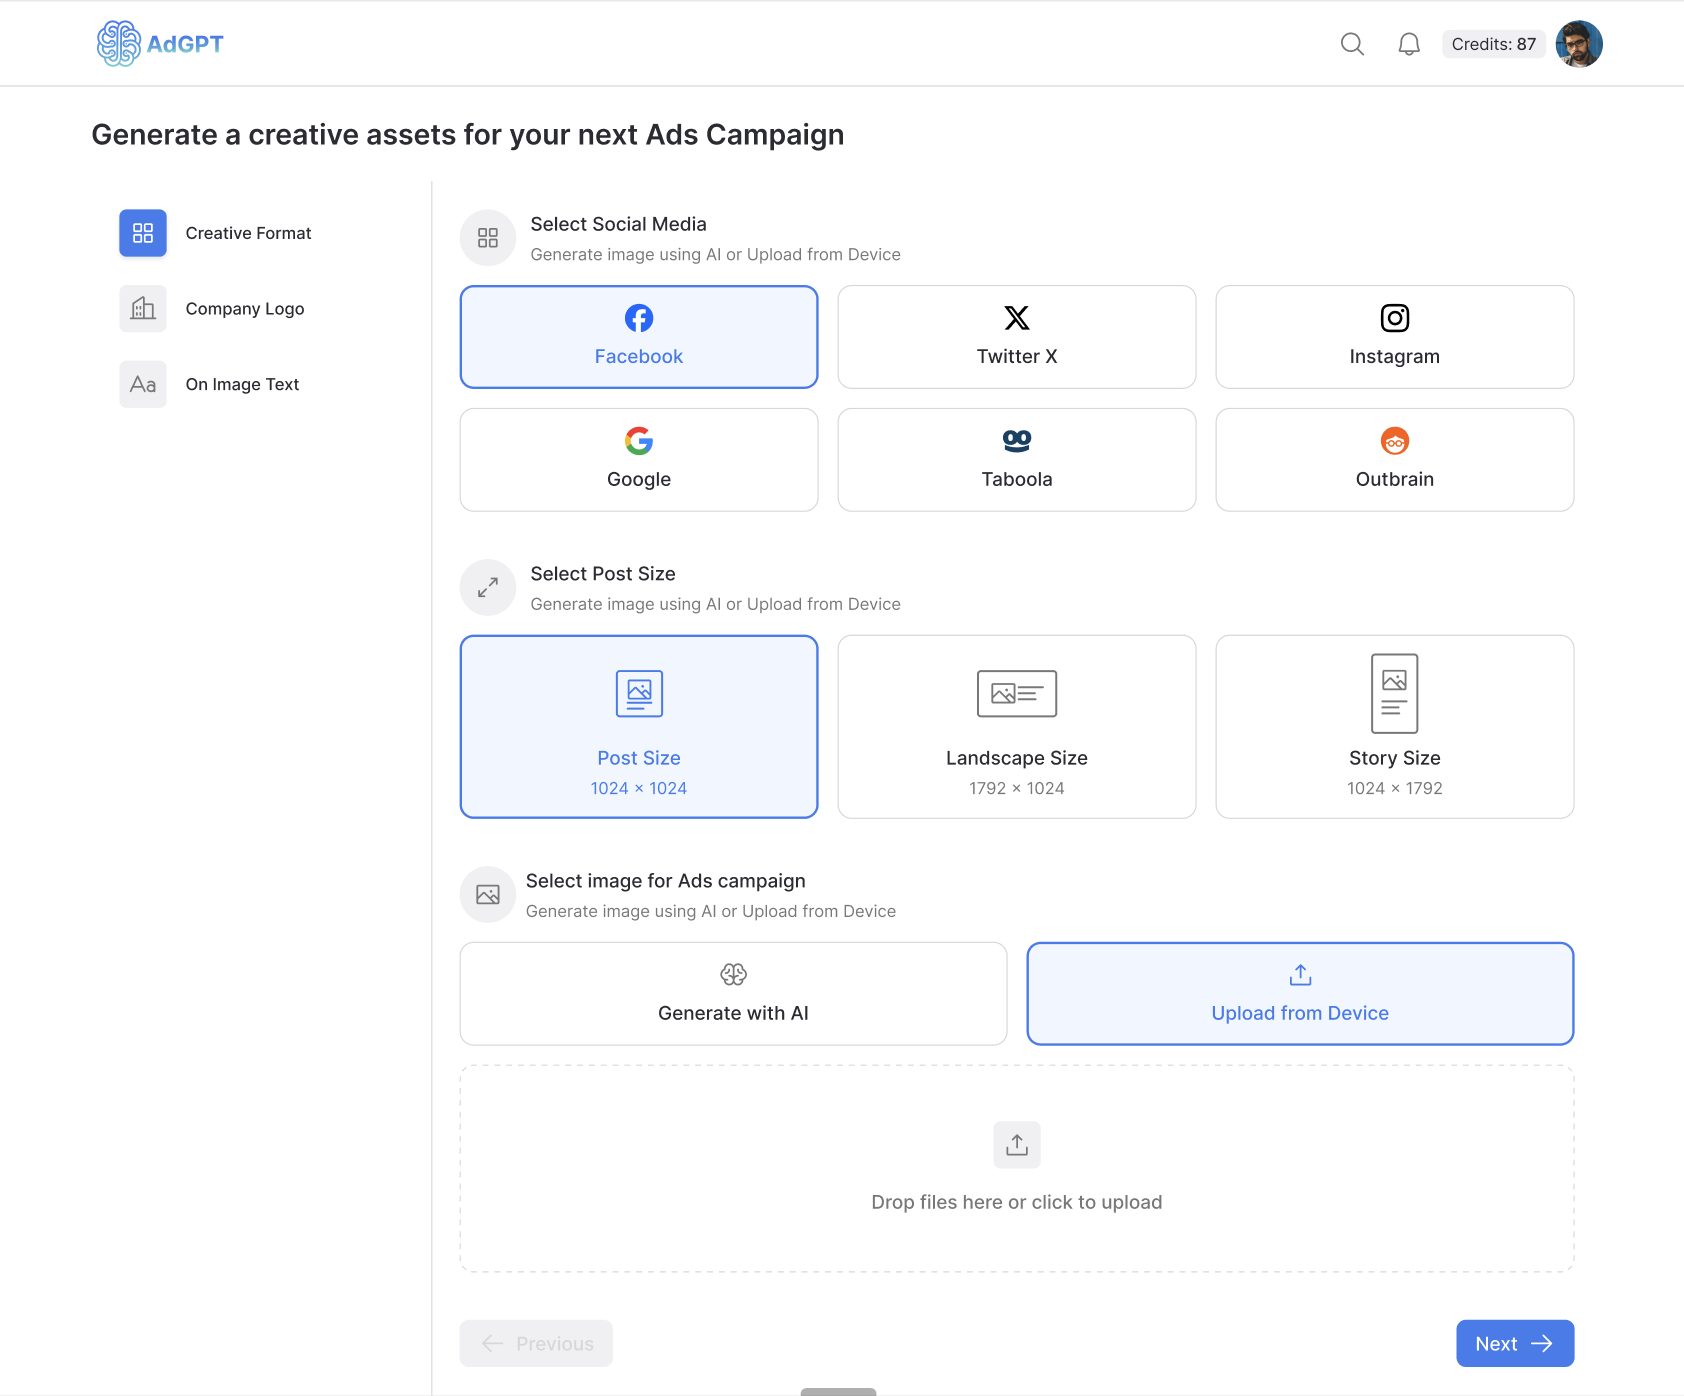Screen dimensions: 1684x1396
Task: Click the Outbrain logo icon
Action: (x=1395, y=441)
